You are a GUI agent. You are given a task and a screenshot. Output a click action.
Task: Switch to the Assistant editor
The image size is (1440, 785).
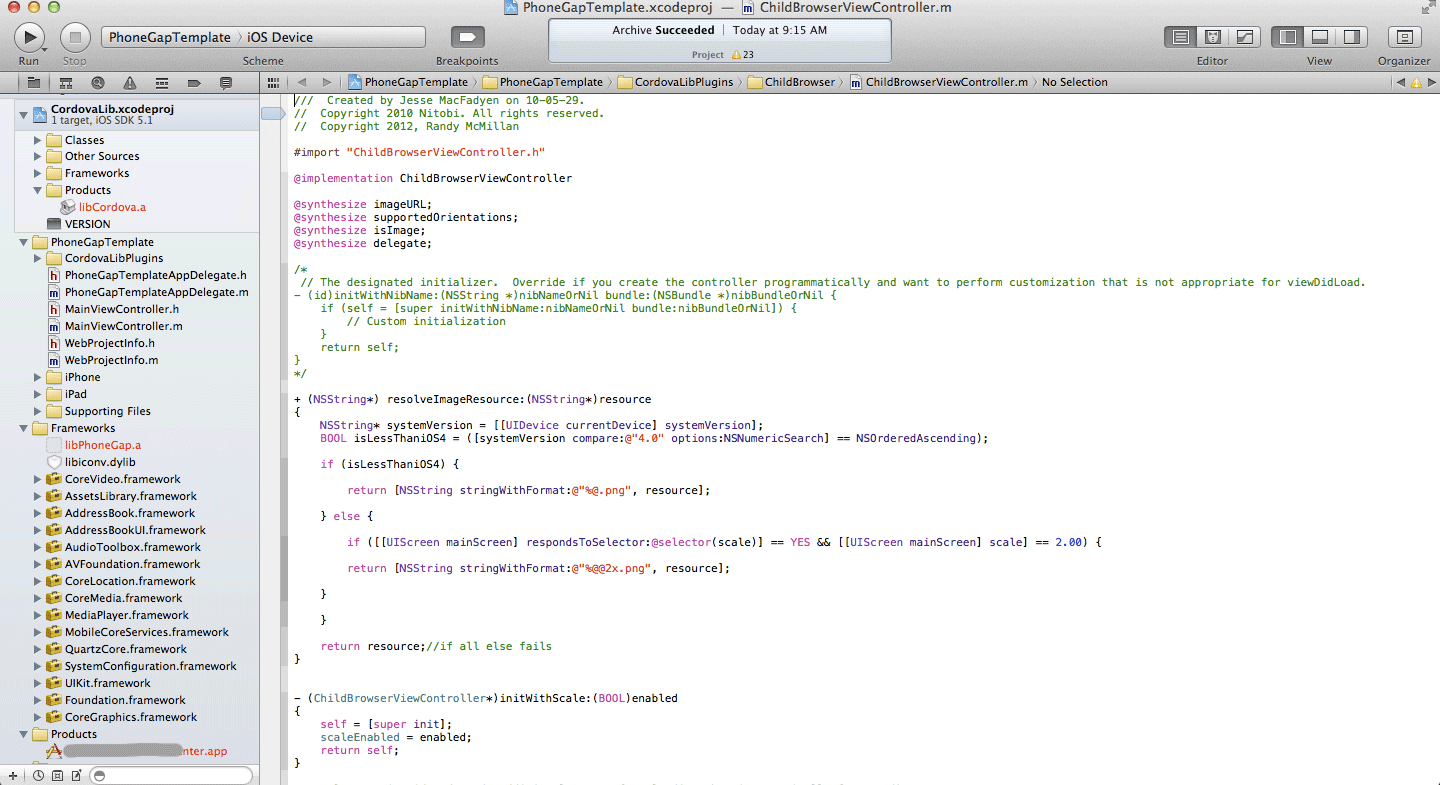1212,38
